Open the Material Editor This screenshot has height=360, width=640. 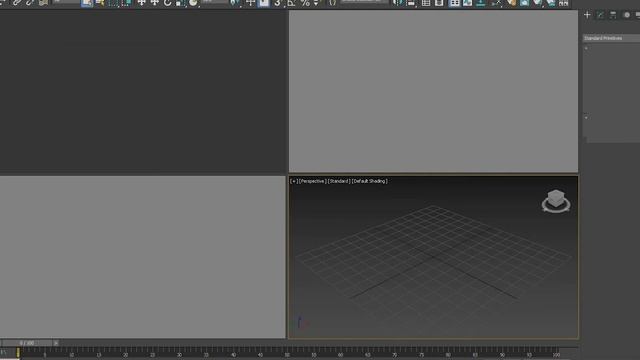[496, 3]
